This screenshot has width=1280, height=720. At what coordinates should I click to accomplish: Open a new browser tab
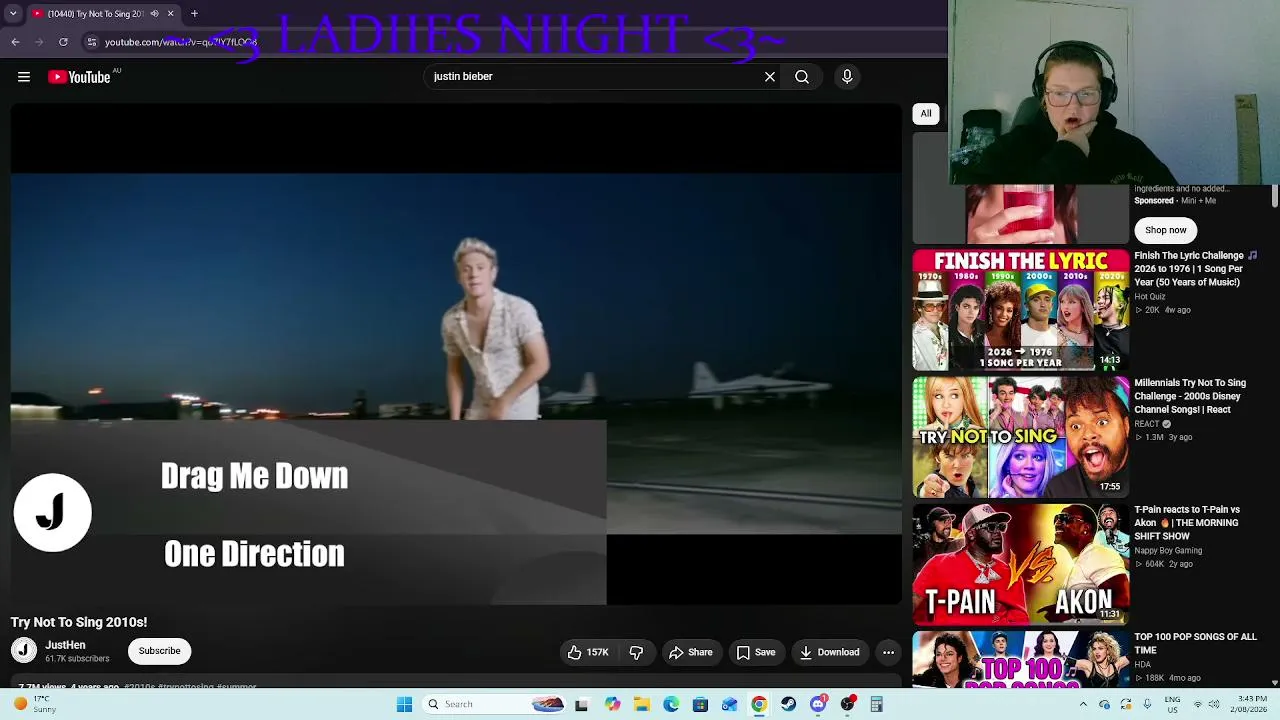(194, 14)
